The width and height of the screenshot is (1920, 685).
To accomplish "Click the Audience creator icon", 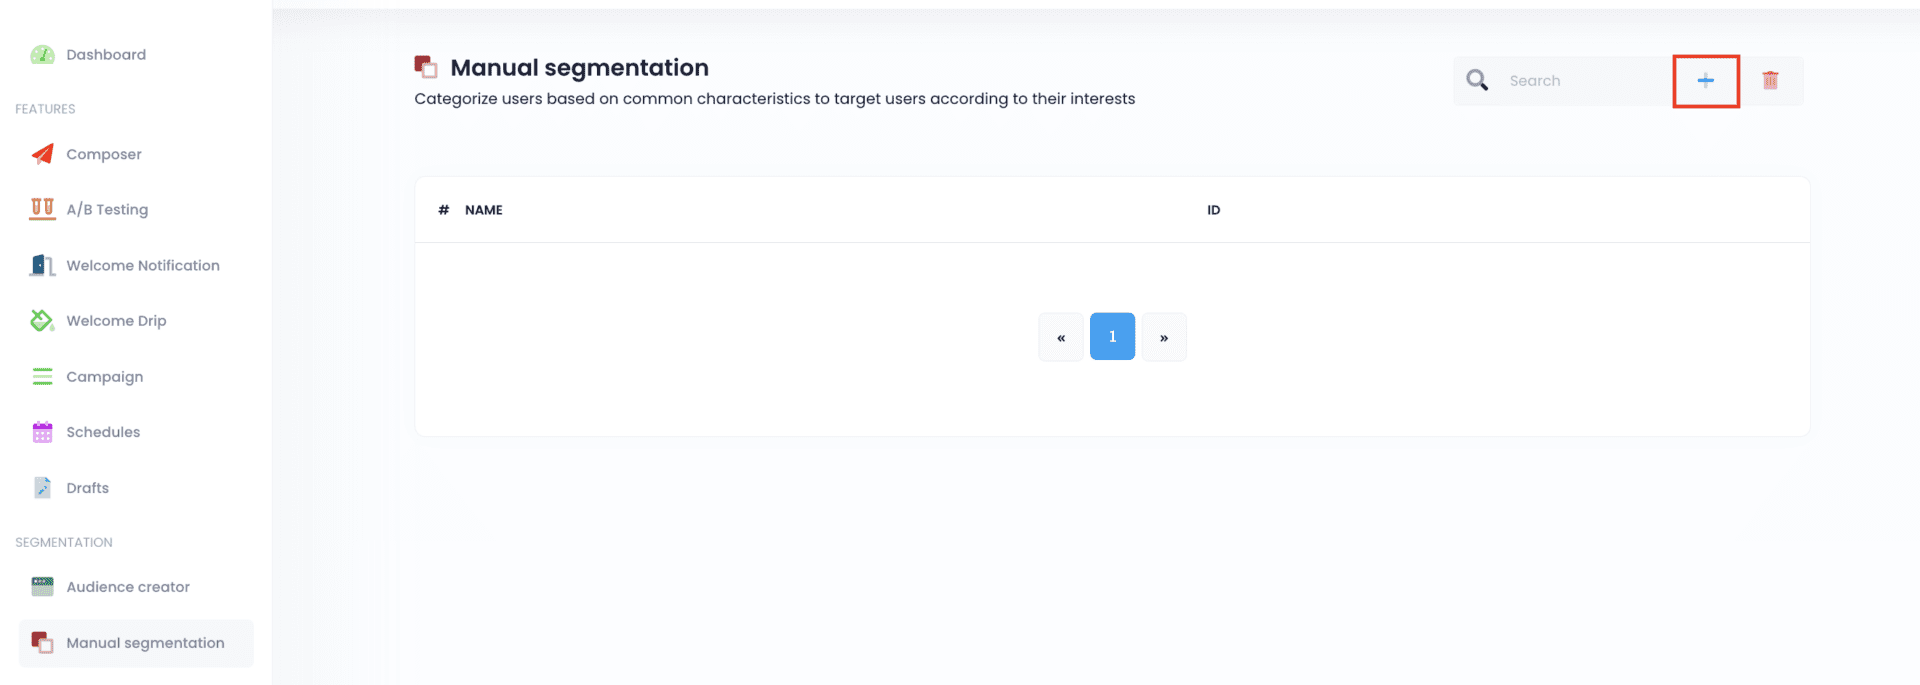I will coord(42,587).
